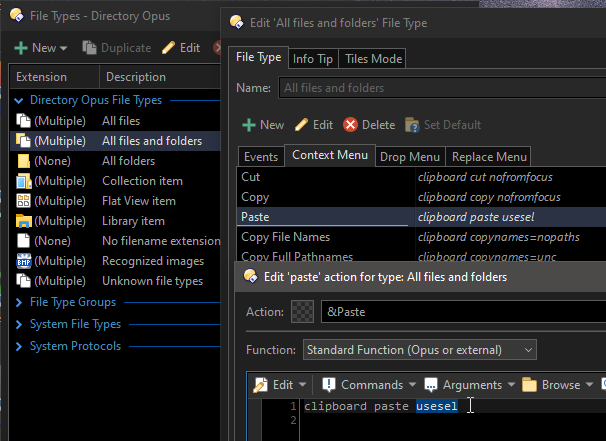Click the 'clipboard cut nofromfocus' command cell
The height and width of the screenshot is (441, 606).
(485, 177)
